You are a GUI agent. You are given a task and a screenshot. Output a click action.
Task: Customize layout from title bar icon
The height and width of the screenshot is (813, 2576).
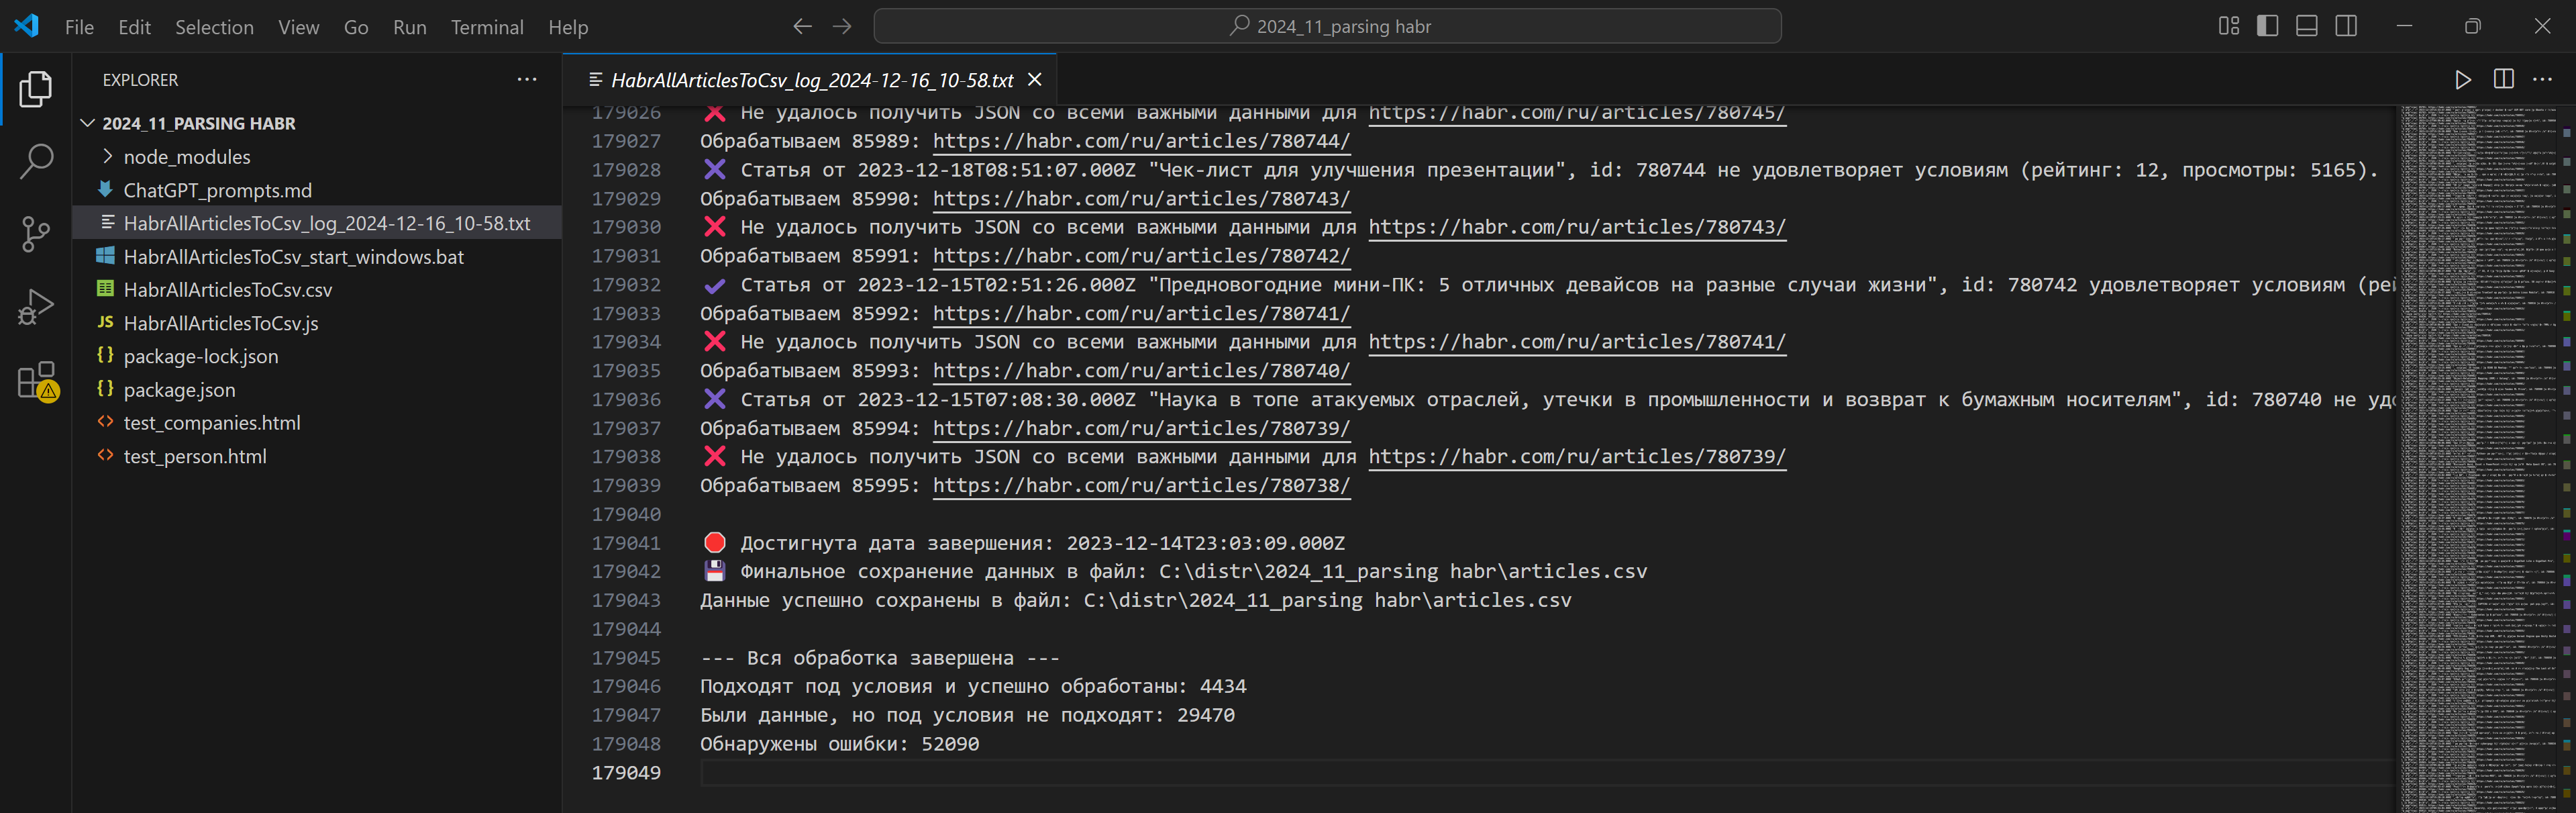point(2228,26)
